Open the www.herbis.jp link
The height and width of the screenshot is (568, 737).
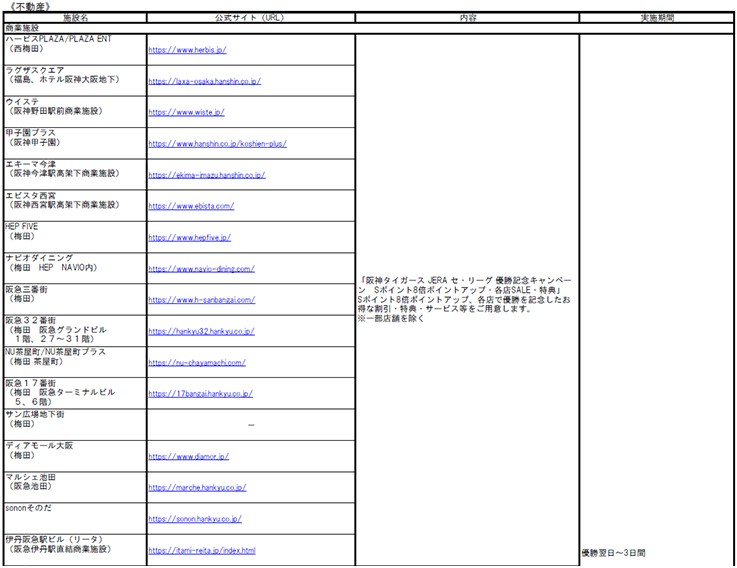[x=188, y=50]
